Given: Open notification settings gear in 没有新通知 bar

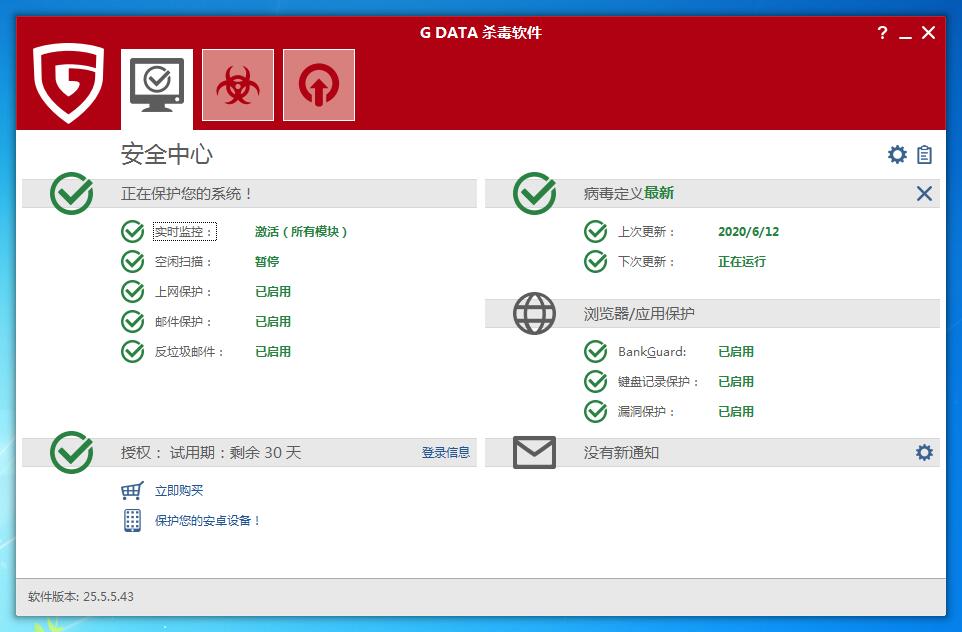Looking at the screenshot, I should click(x=924, y=453).
